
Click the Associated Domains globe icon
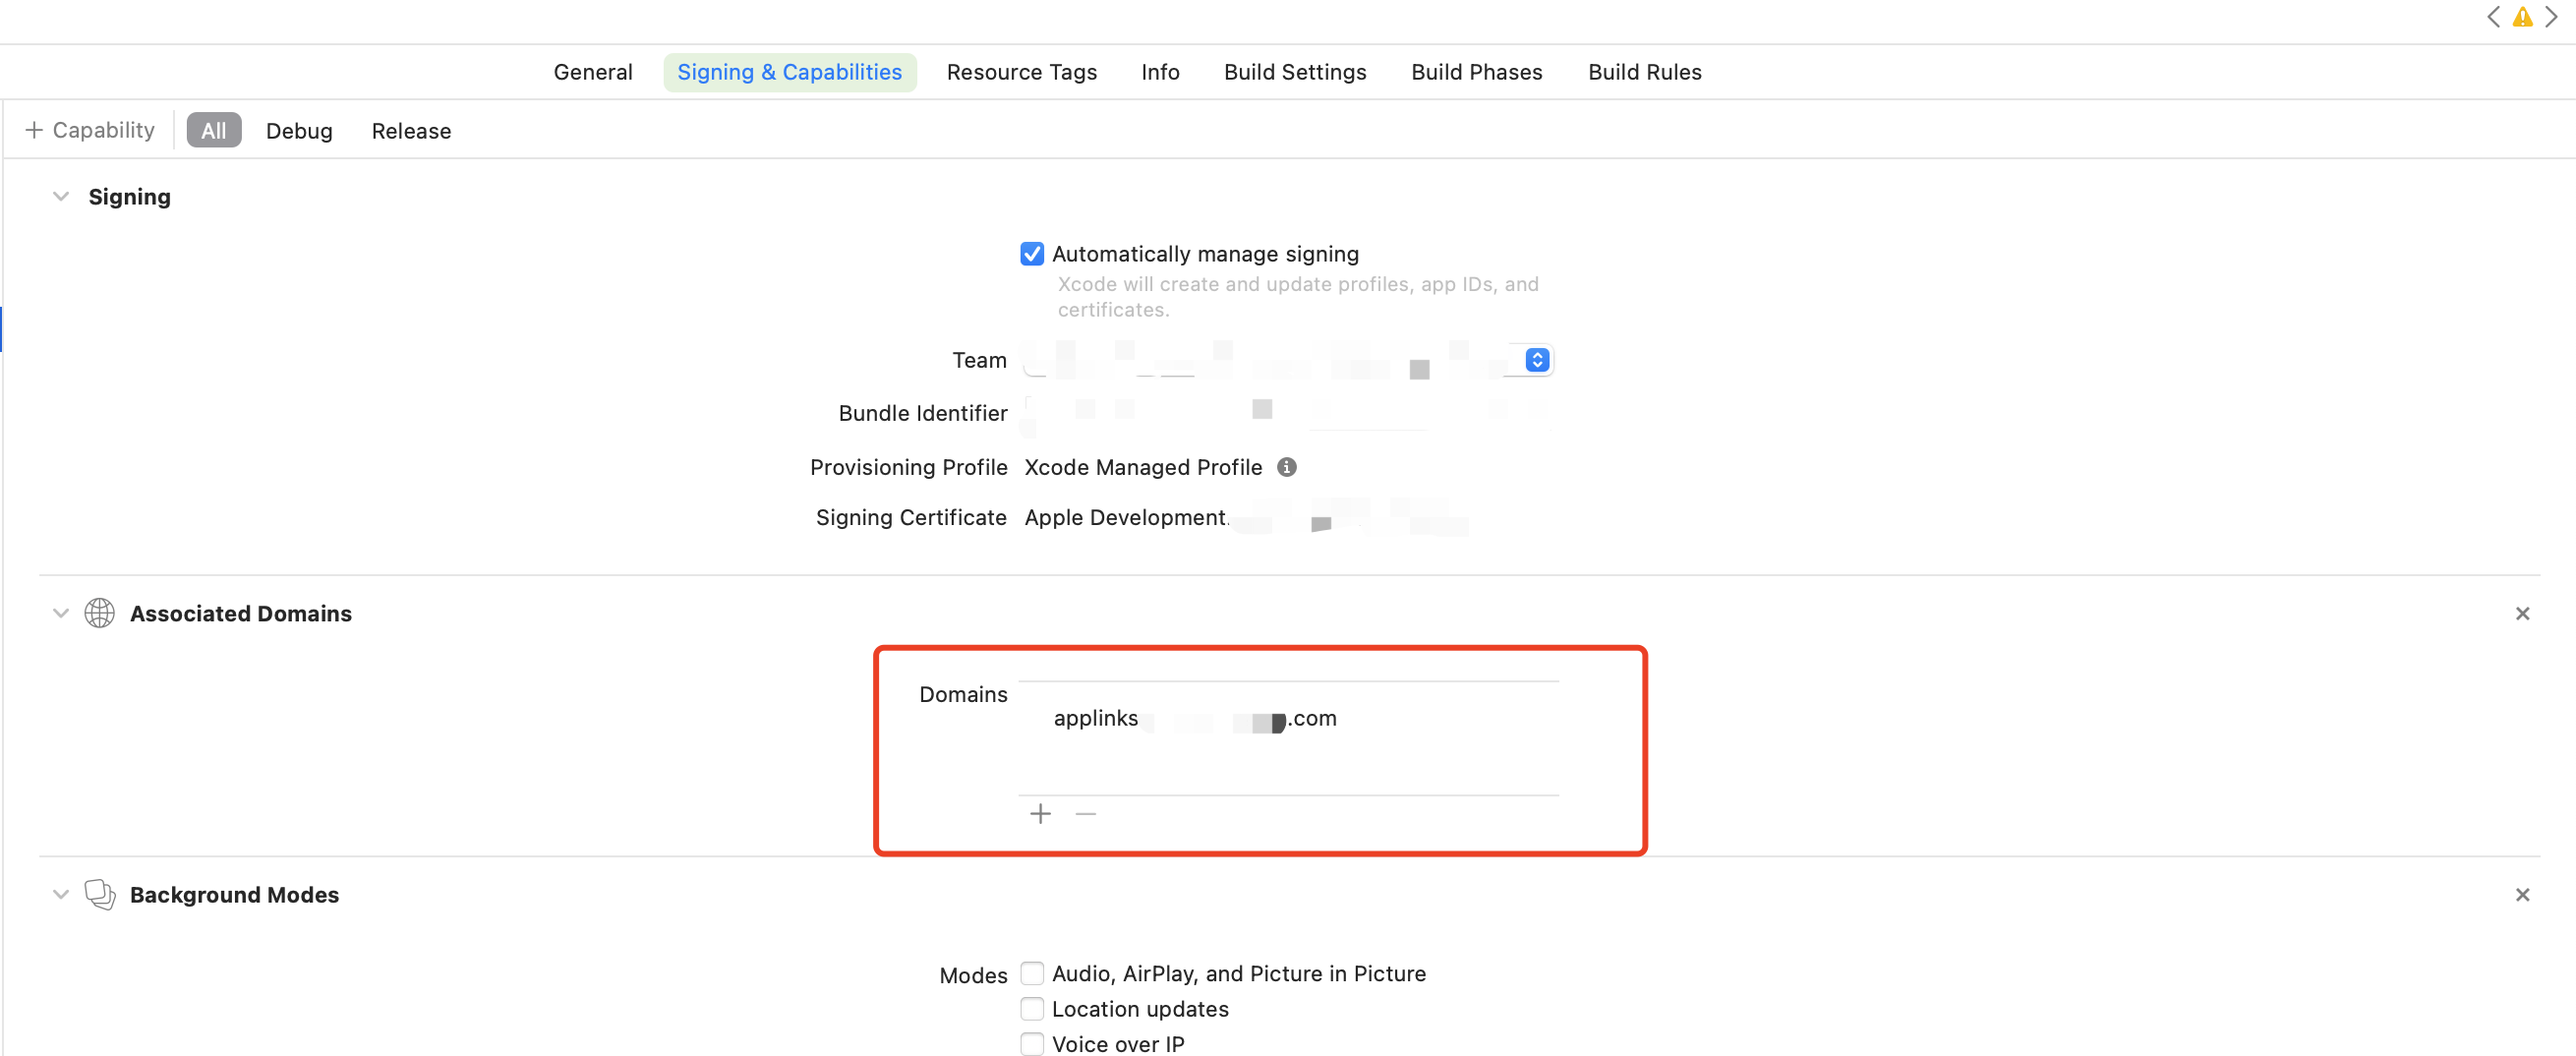click(99, 613)
